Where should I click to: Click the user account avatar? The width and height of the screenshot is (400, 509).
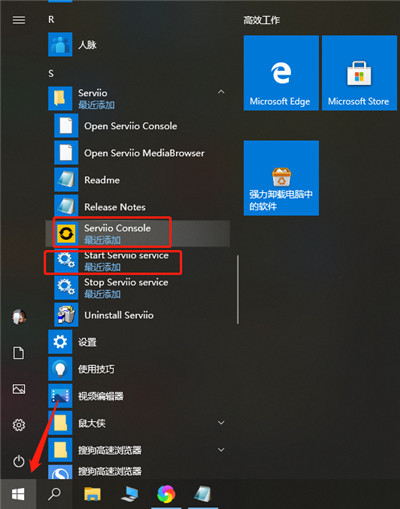(x=19, y=317)
